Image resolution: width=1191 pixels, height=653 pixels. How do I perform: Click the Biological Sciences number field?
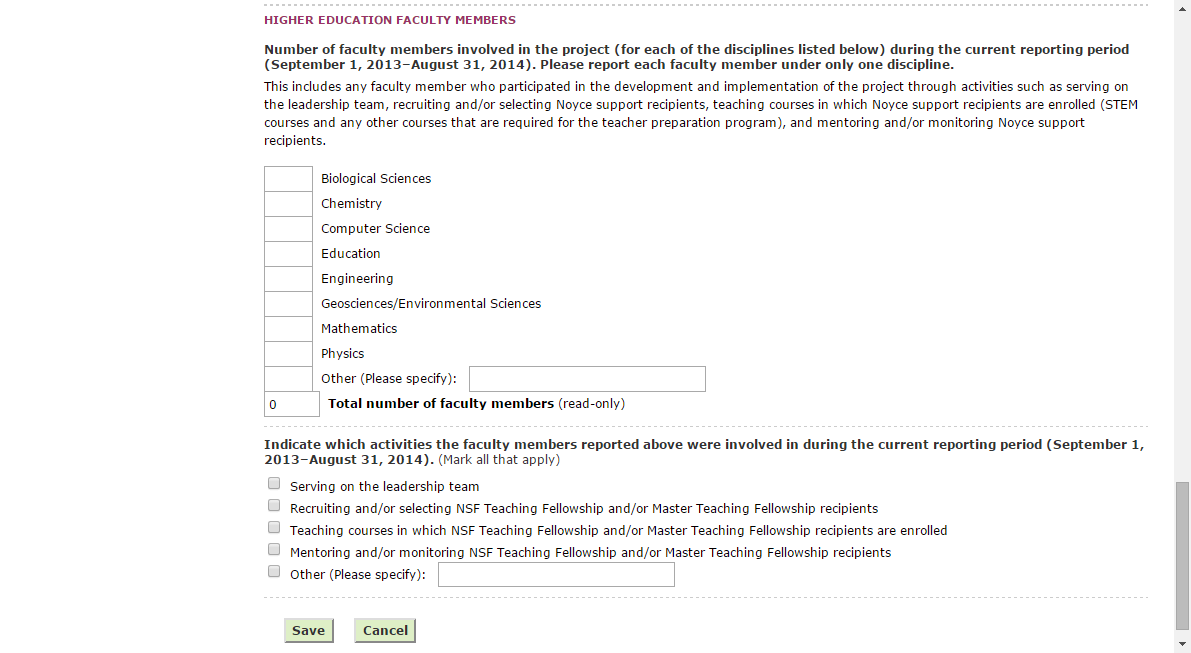click(x=288, y=179)
